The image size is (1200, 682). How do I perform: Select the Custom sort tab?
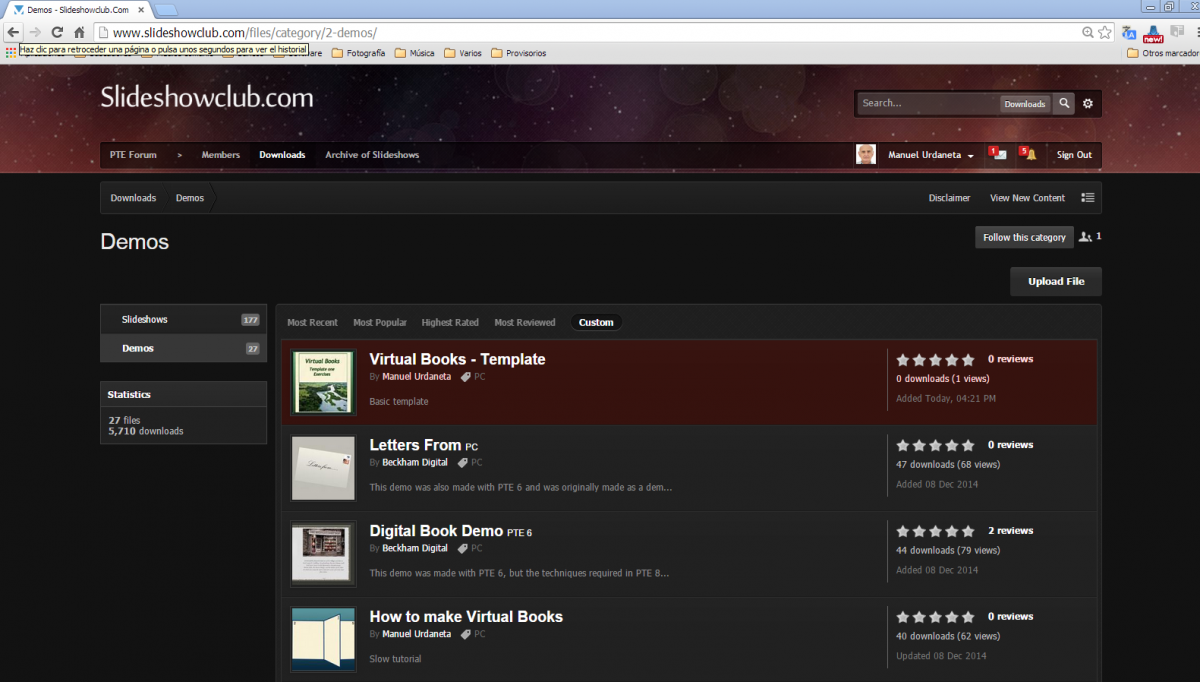596,322
